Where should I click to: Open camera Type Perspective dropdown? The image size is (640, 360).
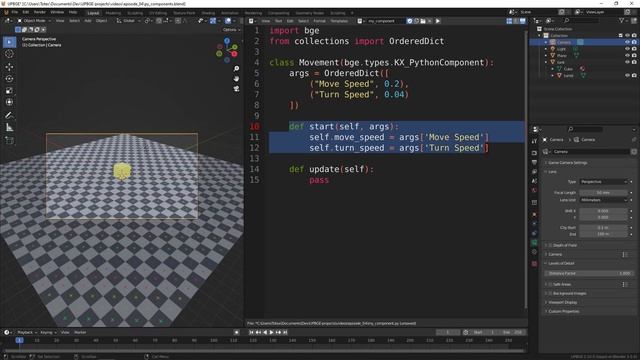coord(603,182)
